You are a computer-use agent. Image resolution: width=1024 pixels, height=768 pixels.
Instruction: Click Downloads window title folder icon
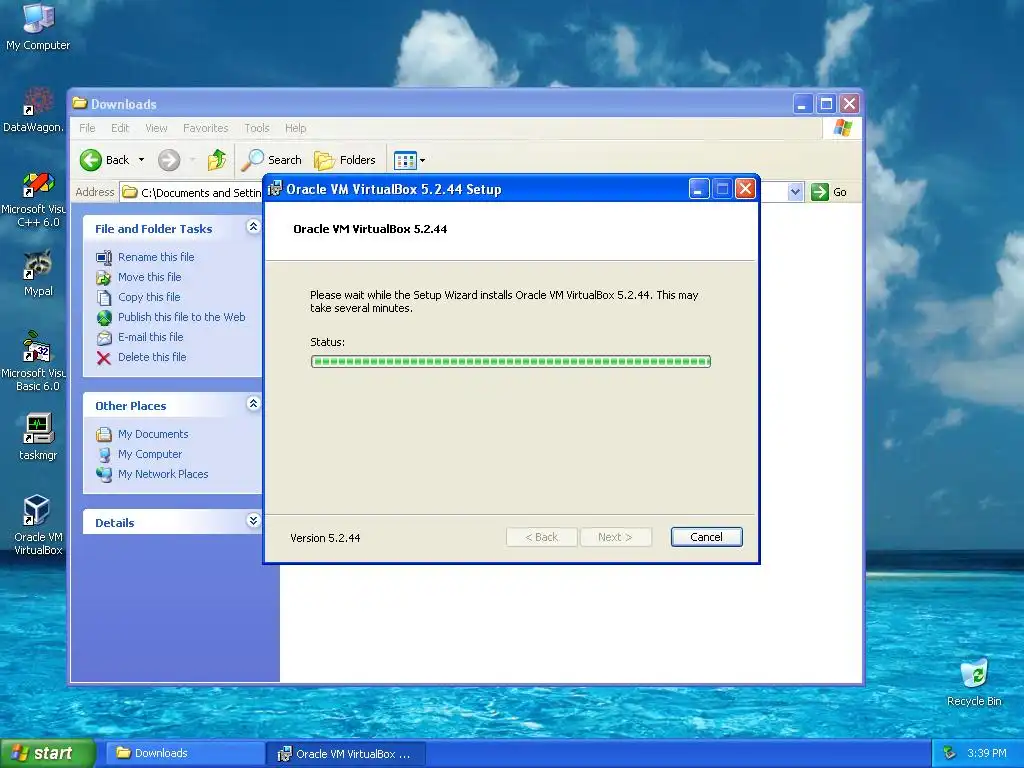(x=80, y=103)
